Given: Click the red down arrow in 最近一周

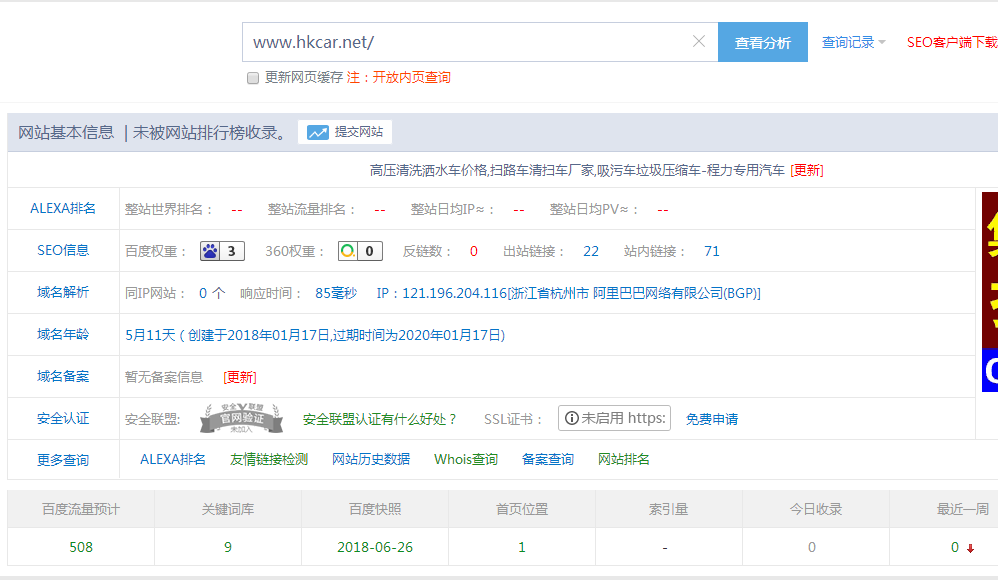Looking at the screenshot, I should [x=970, y=548].
